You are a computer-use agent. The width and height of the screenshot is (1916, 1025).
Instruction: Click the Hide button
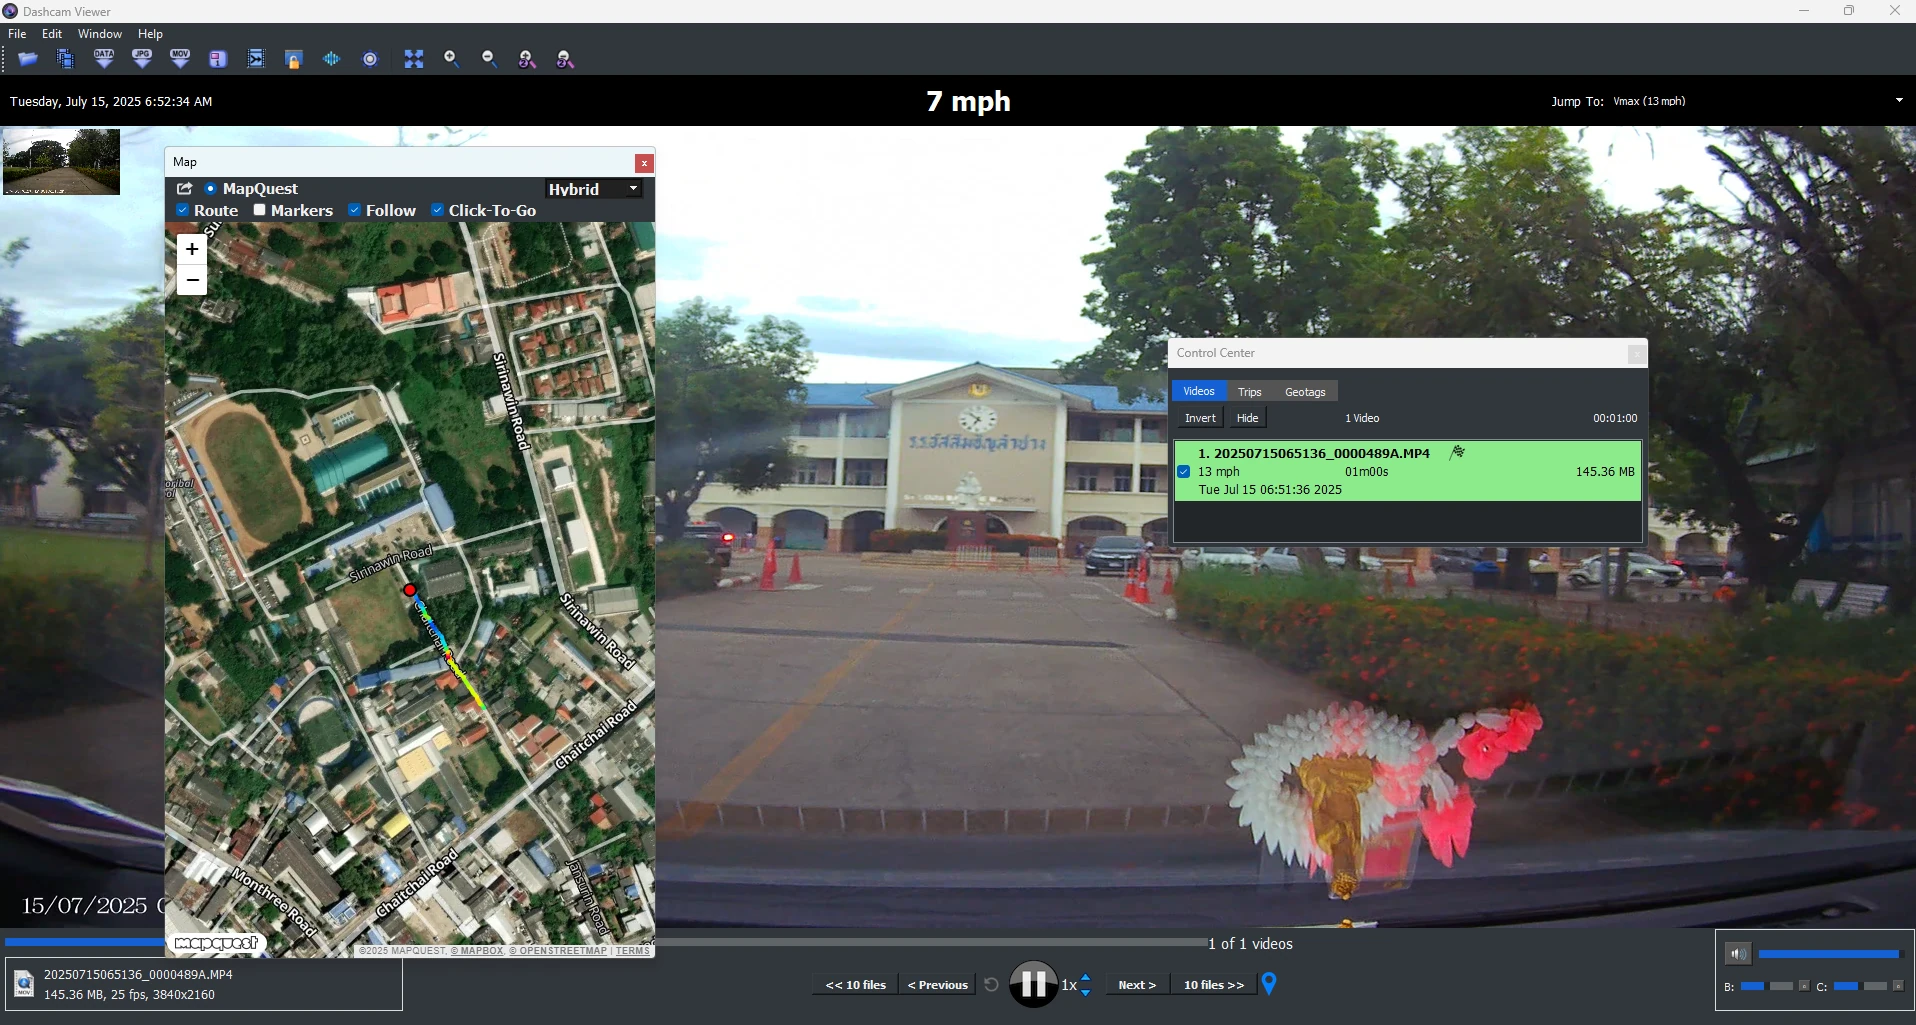pyautogui.click(x=1247, y=418)
